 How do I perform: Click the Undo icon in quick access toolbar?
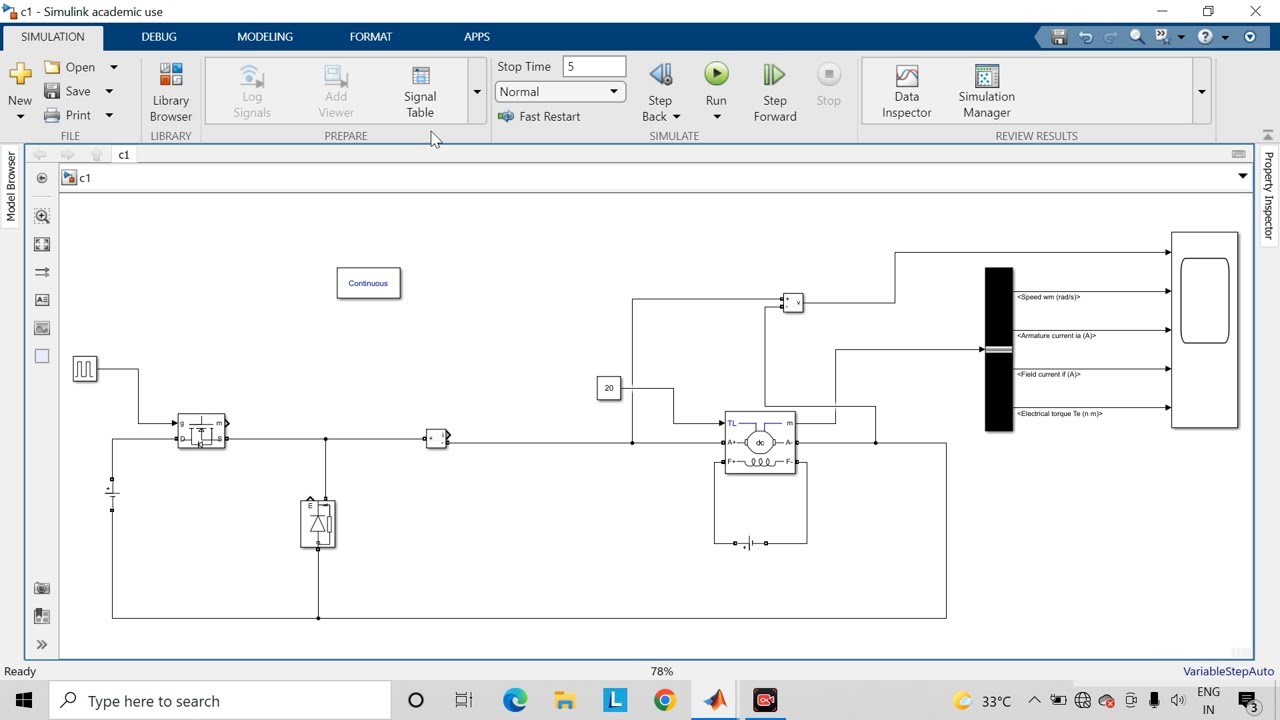1086,37
